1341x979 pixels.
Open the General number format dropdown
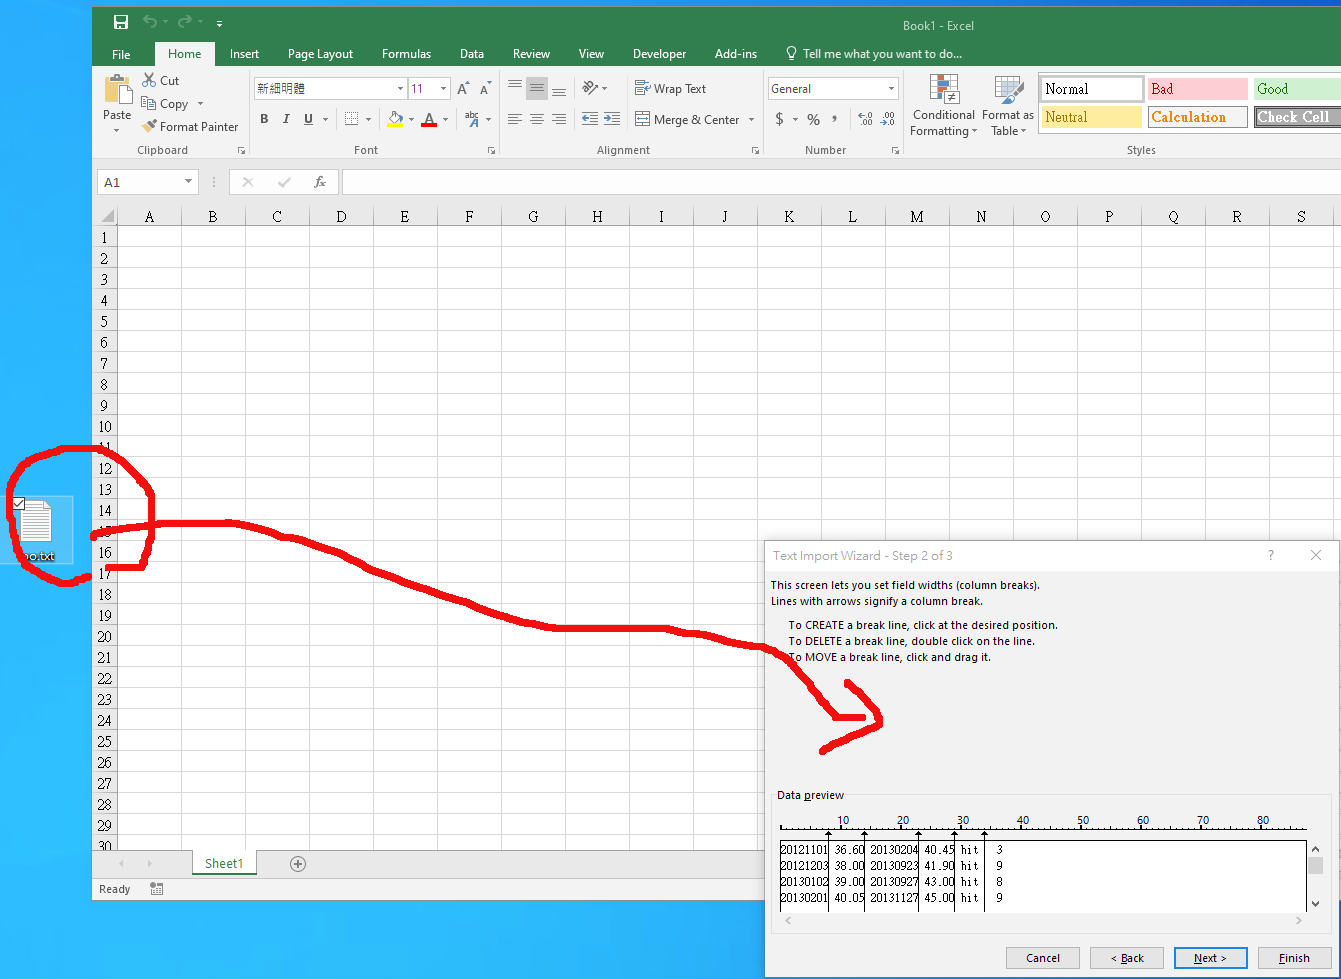(891, 89)
